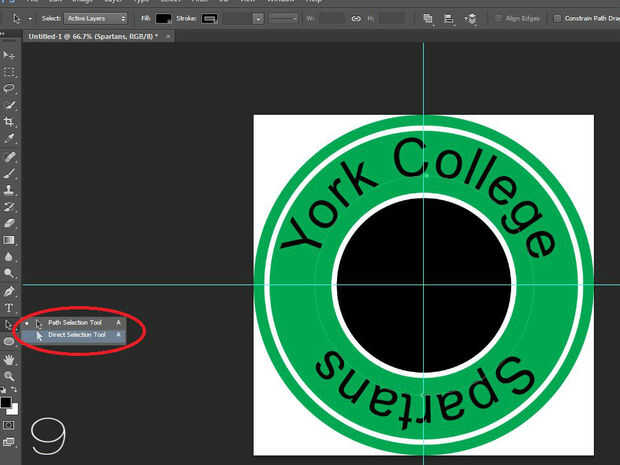The image size is (620, 465).
Task: Select the Move tool
Action: coord(9,55)
